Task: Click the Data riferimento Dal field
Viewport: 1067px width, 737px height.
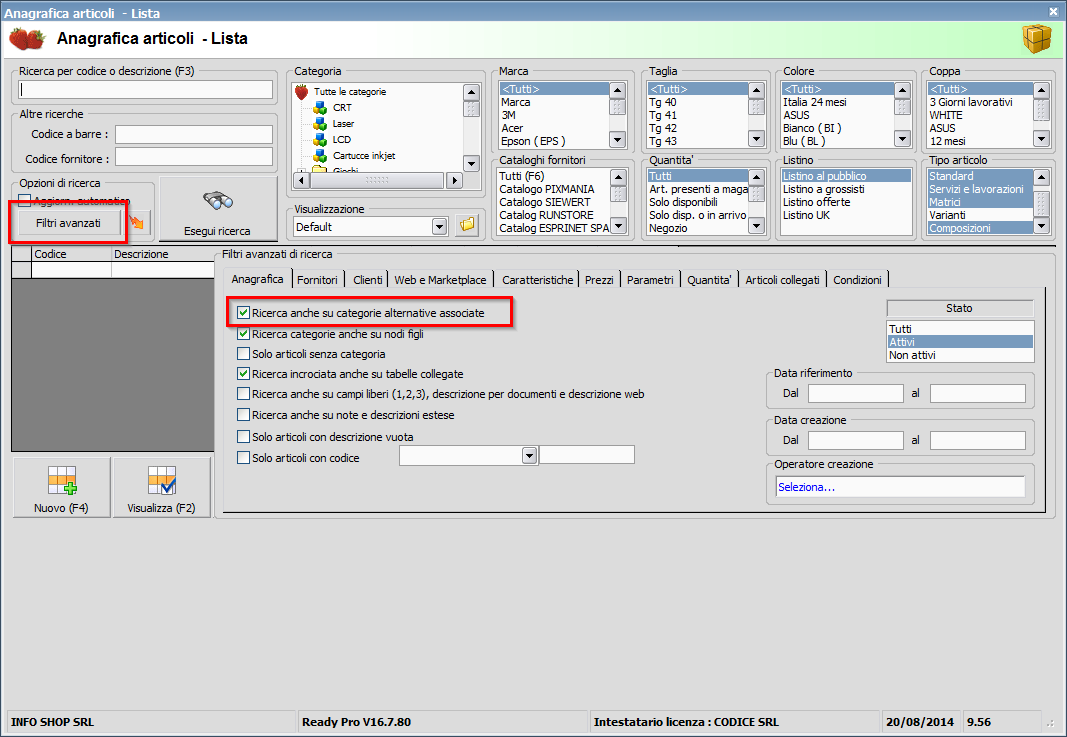Action: click(x=855, y=393)
